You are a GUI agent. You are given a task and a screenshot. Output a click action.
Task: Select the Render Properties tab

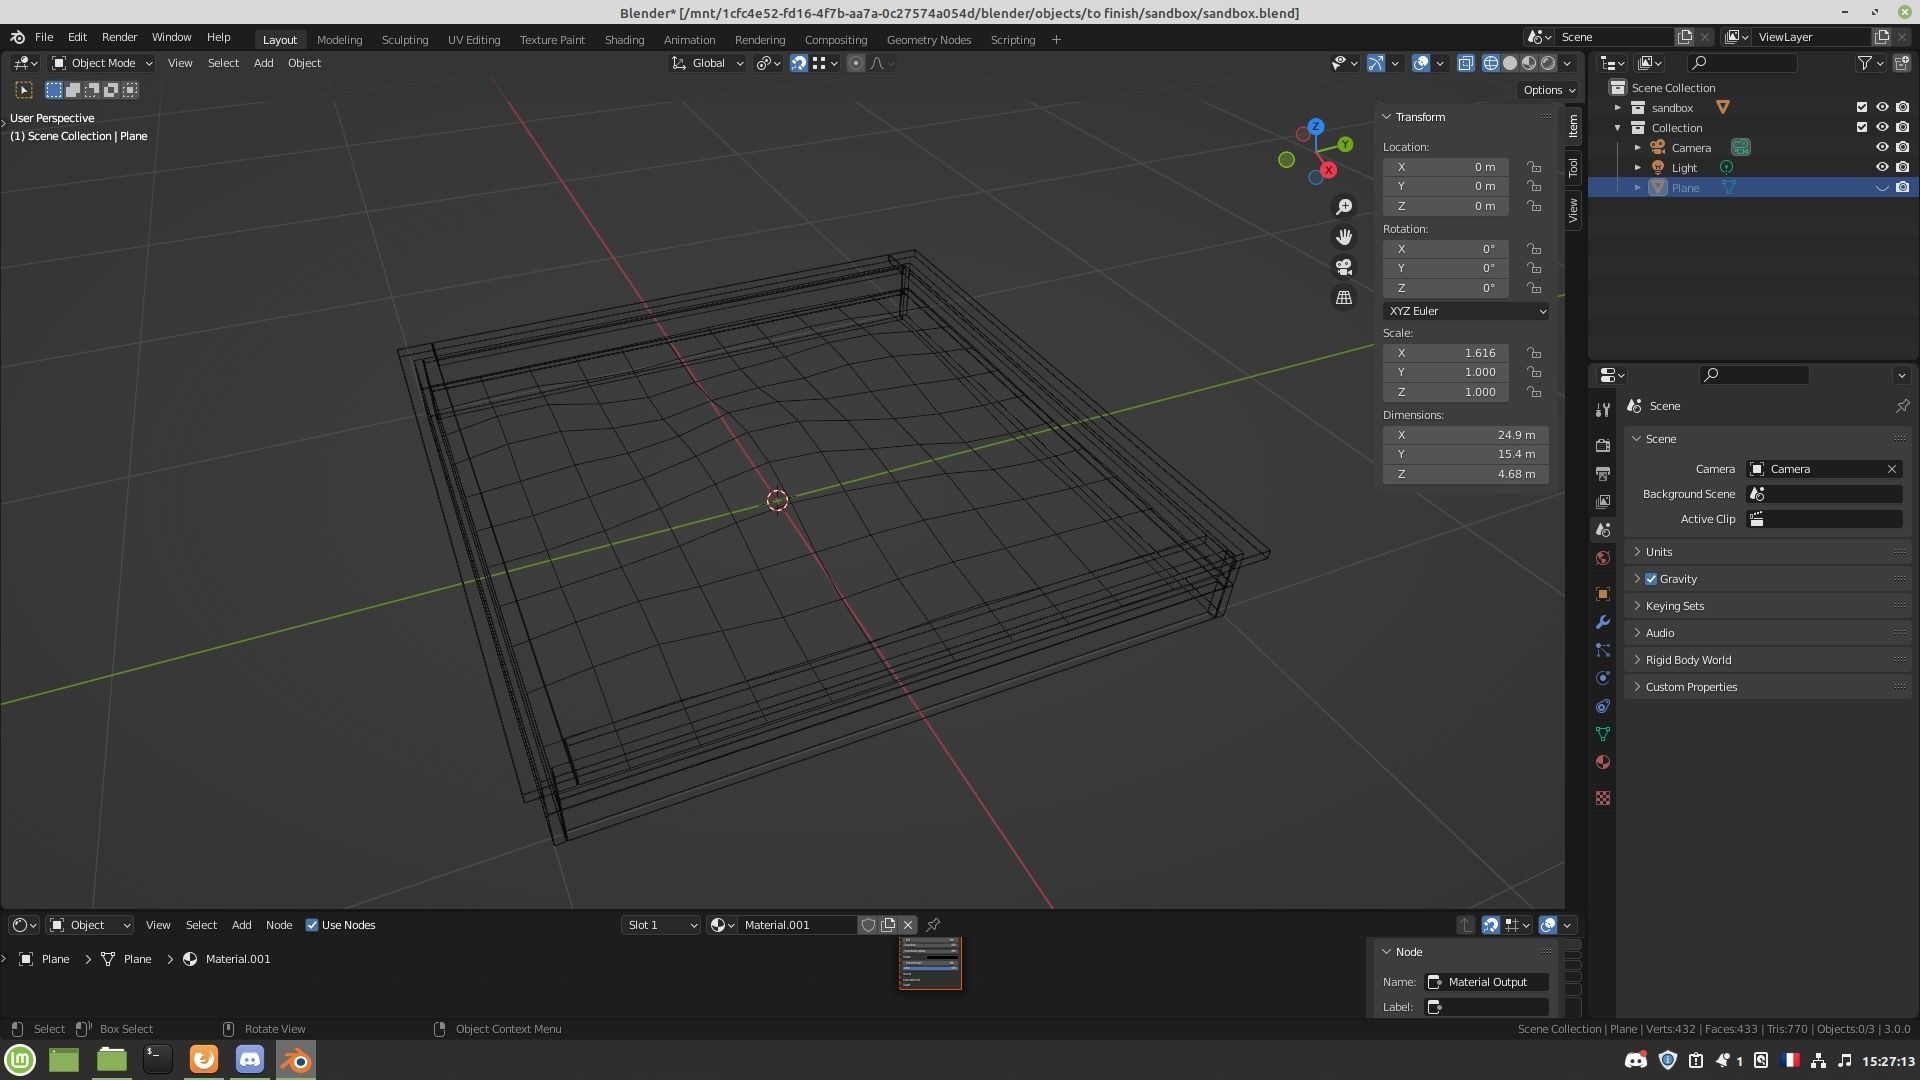click(x=1603, y=446)
